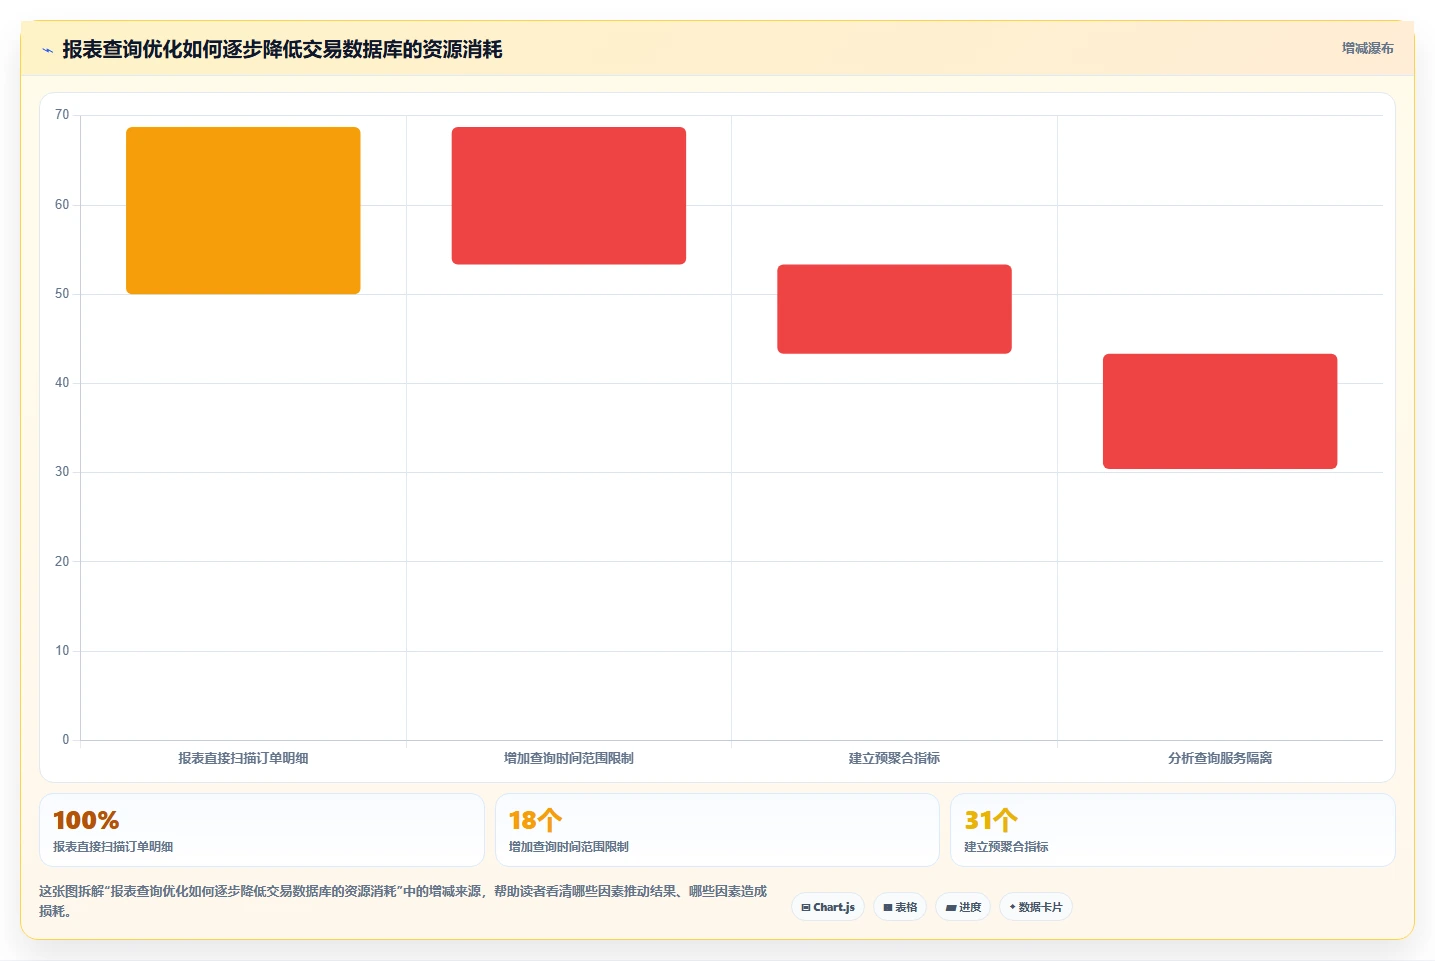This screenshot has height=961, width=1435.
Task: Click x-axis label 建立预聚合指标
Action: (894, 758)
